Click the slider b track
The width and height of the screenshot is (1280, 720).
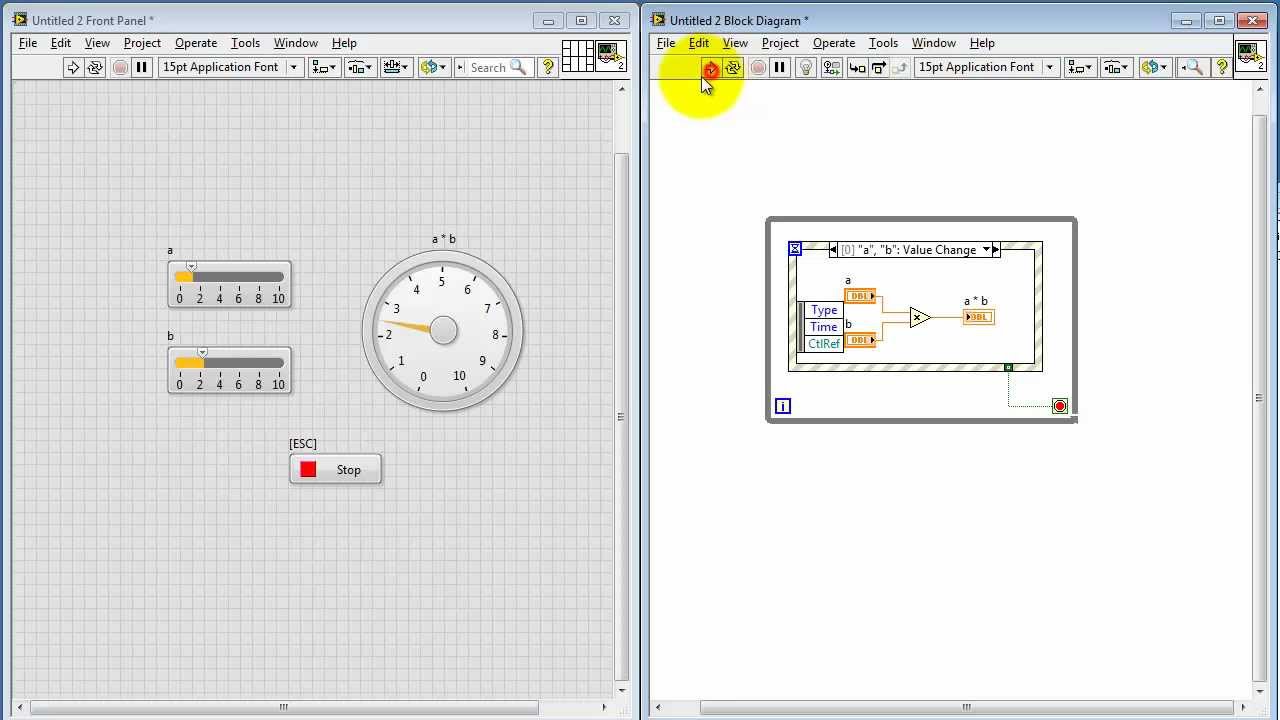click(230, 363)
